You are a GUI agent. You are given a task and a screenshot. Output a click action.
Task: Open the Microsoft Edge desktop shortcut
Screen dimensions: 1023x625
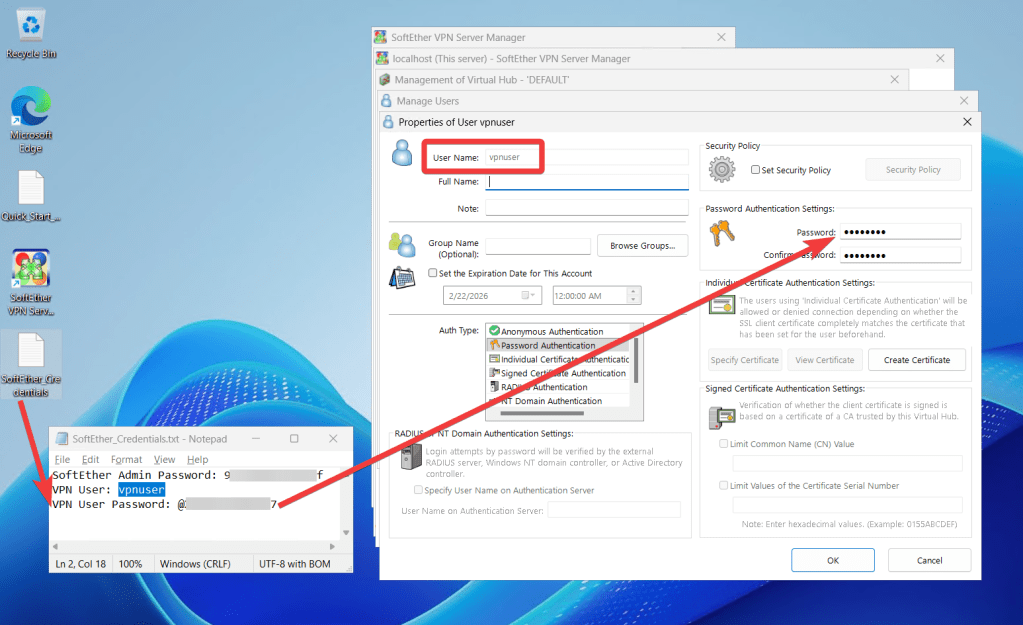point(31,110)
